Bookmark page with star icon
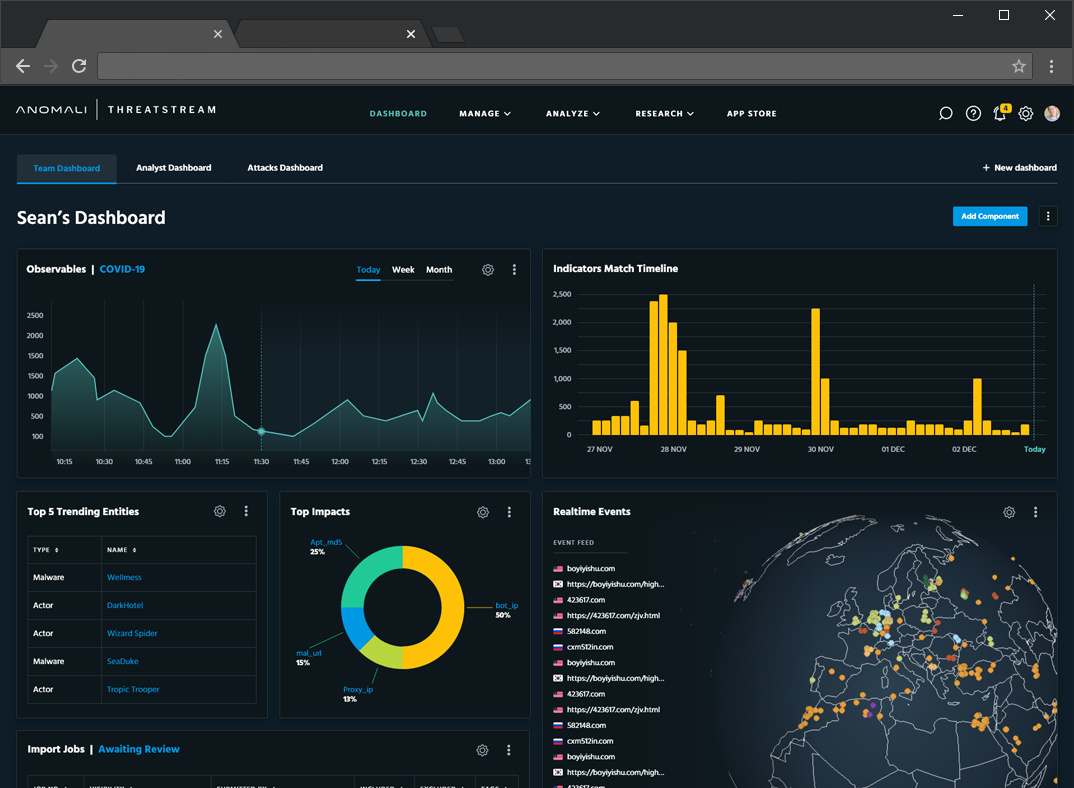1074x788 pixels. [x=1019, y=66]
